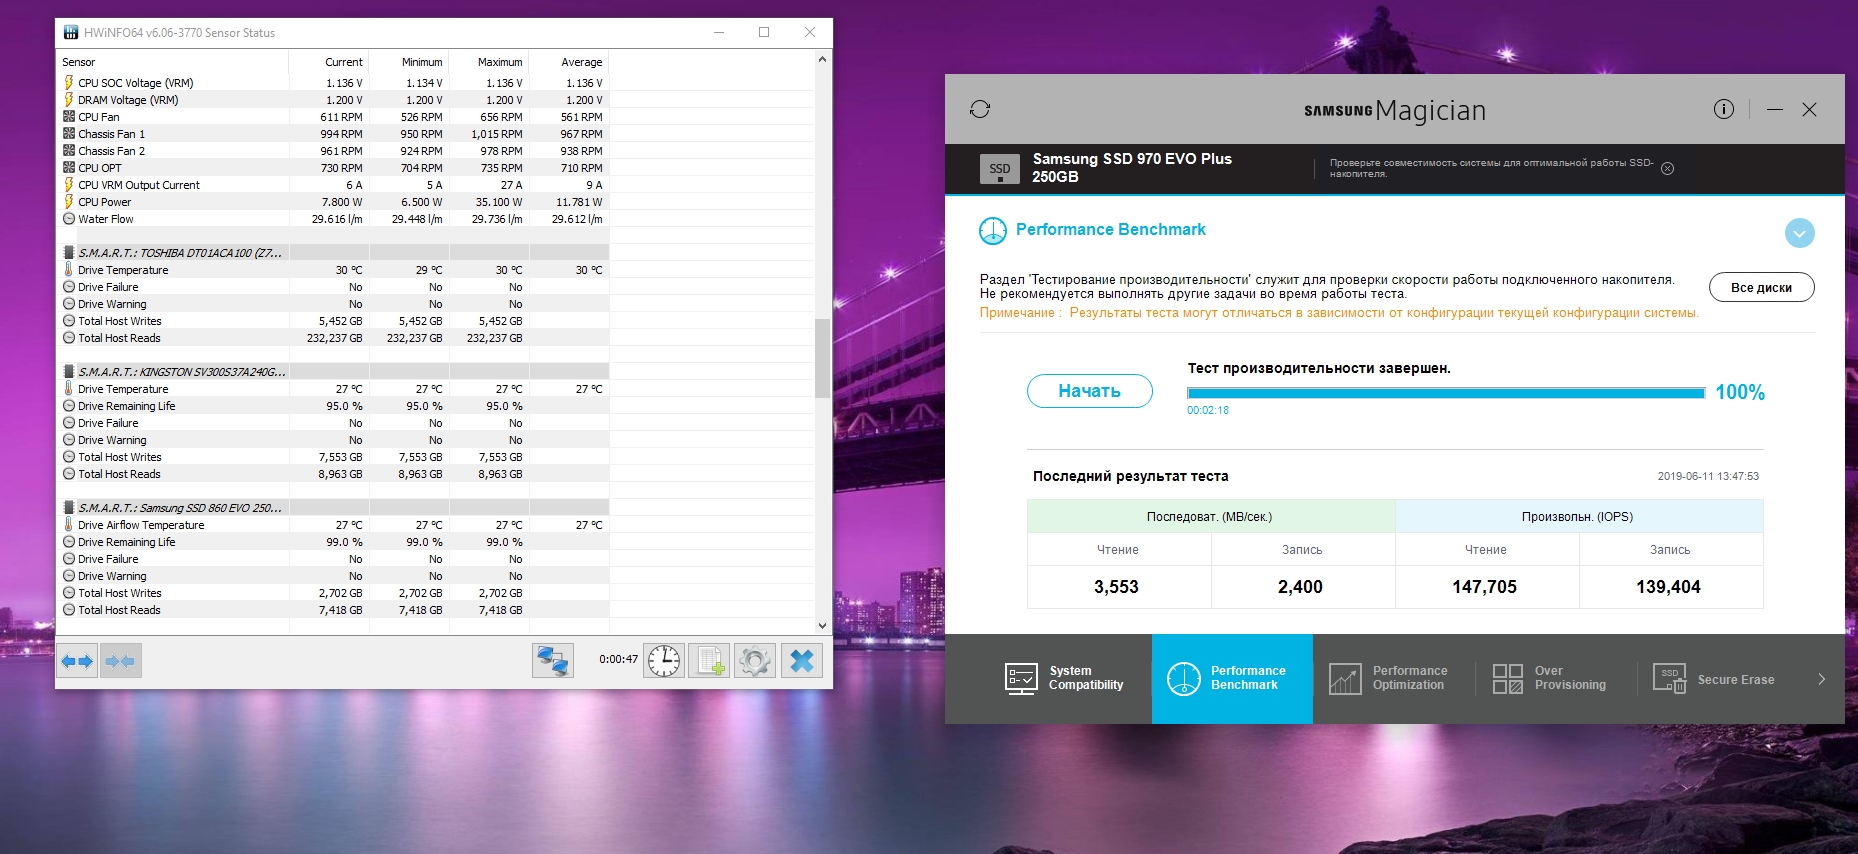Click Total Host Writes row showing 2,702 GB
Image resolution: width=1858 pixels, height=854 pixels.
(334, 593)
